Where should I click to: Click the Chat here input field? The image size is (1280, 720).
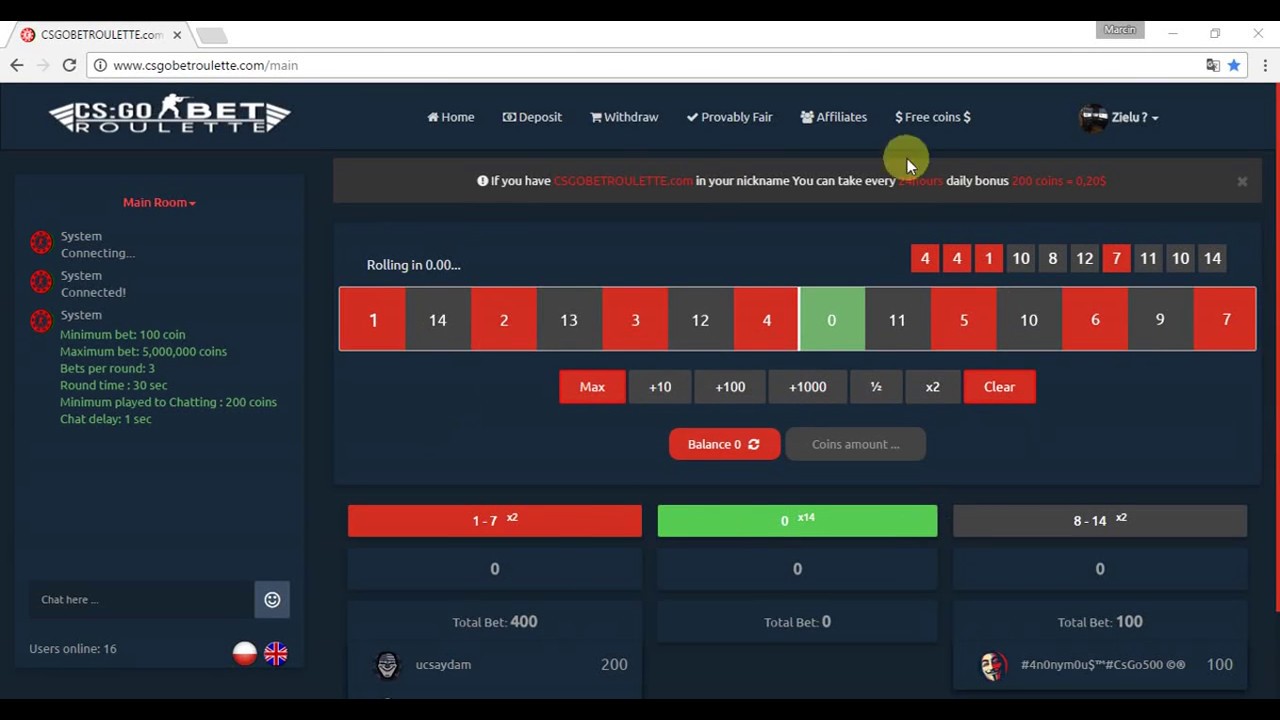[x=141, y=599]
